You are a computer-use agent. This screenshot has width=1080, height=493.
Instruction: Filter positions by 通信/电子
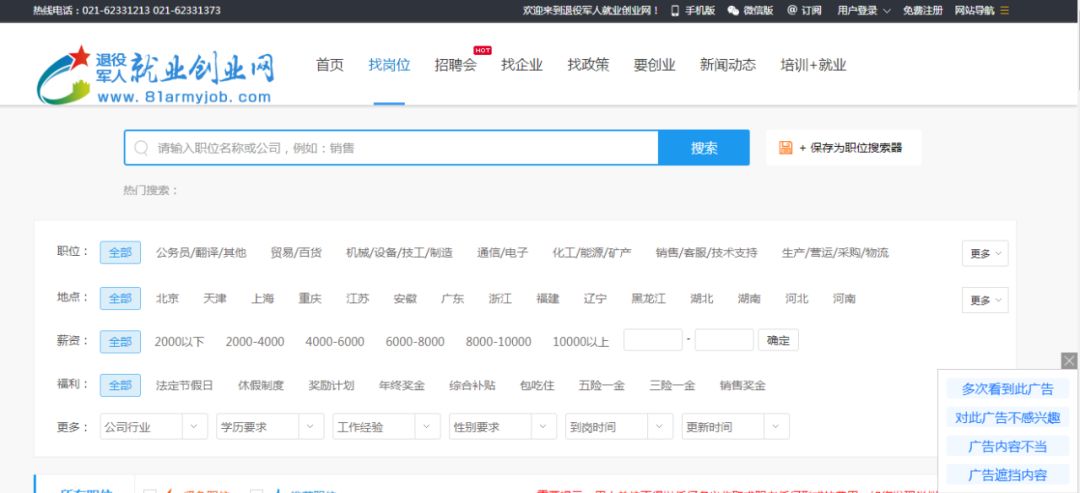coord(503,253)
